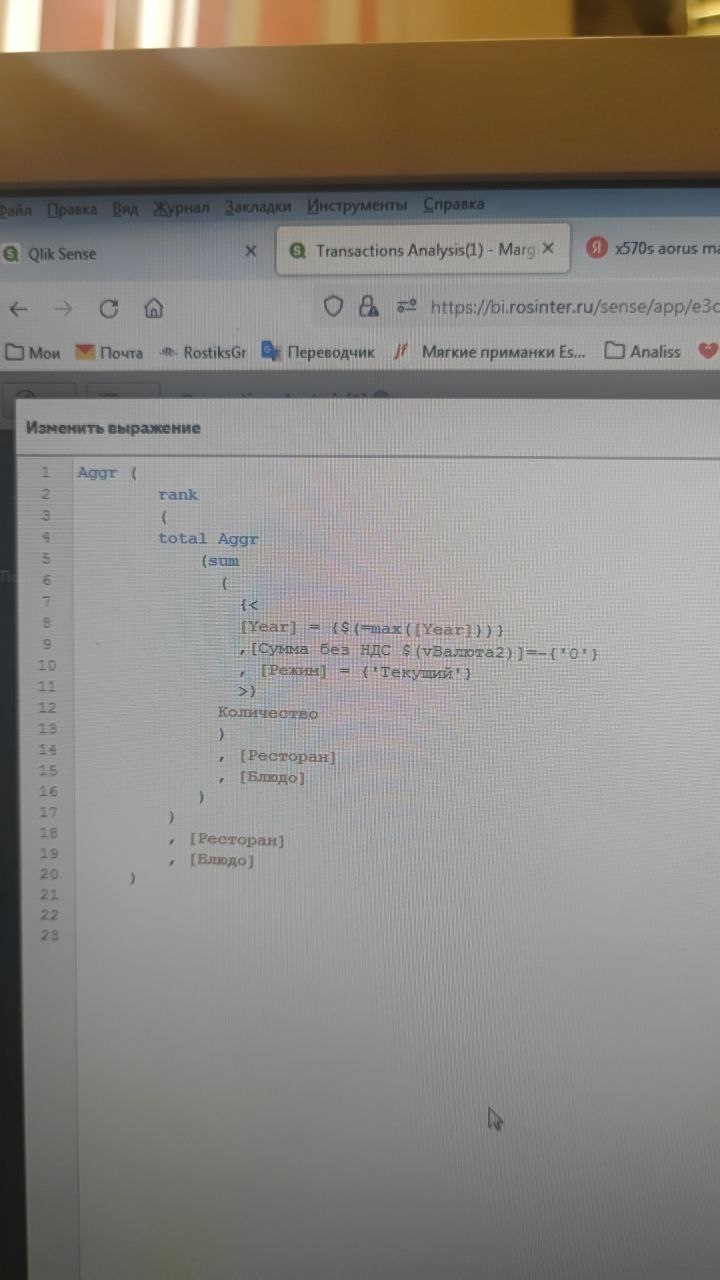Click line number 23 in the gutter
The height and width of the screenshot is (1280, 720).
click(x=49, y=936)
